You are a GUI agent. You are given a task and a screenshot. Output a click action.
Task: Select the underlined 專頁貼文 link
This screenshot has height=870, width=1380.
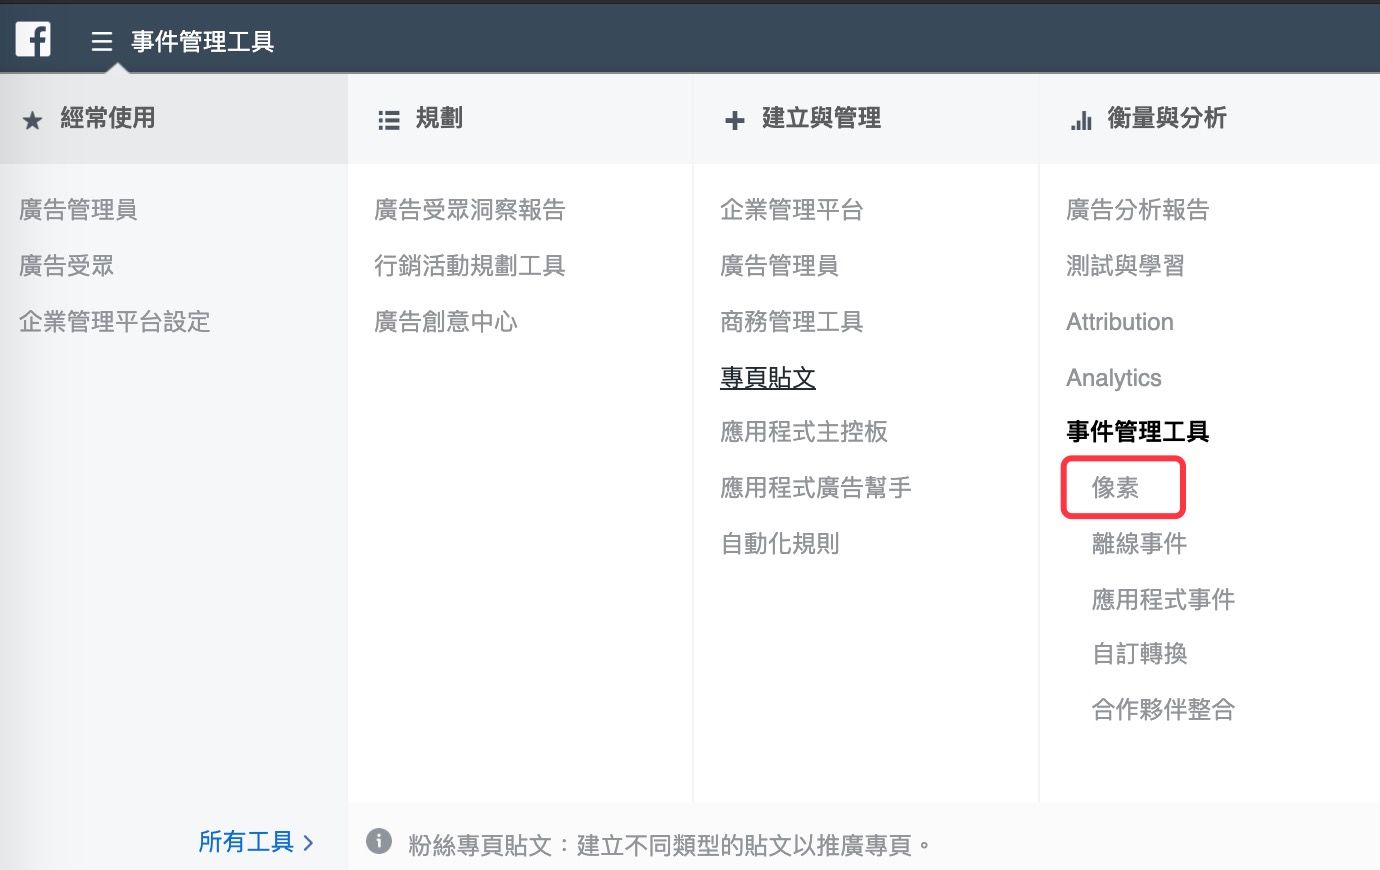click(x=768, y=378)
